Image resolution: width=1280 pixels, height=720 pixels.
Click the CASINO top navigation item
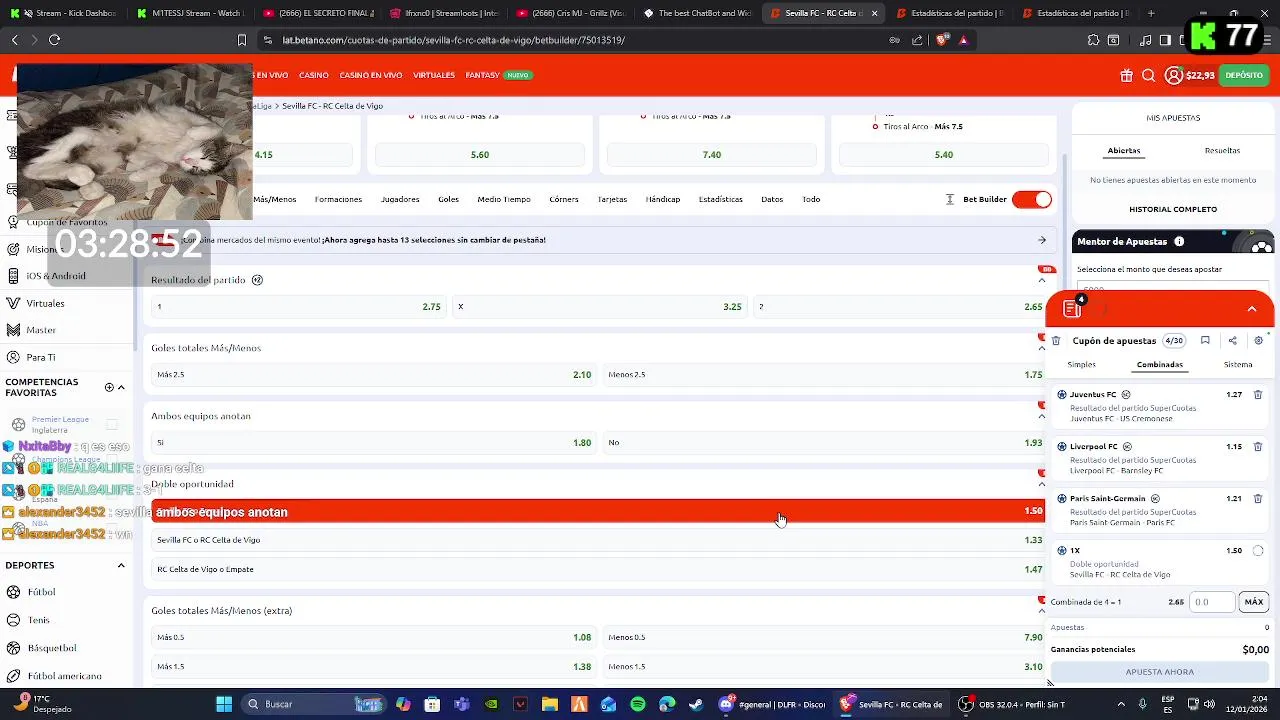pos(314,75)
